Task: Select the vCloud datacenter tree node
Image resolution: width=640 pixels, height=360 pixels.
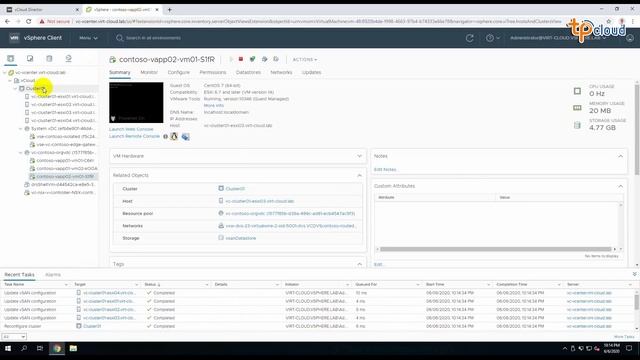Action: [x=28, y=80]
